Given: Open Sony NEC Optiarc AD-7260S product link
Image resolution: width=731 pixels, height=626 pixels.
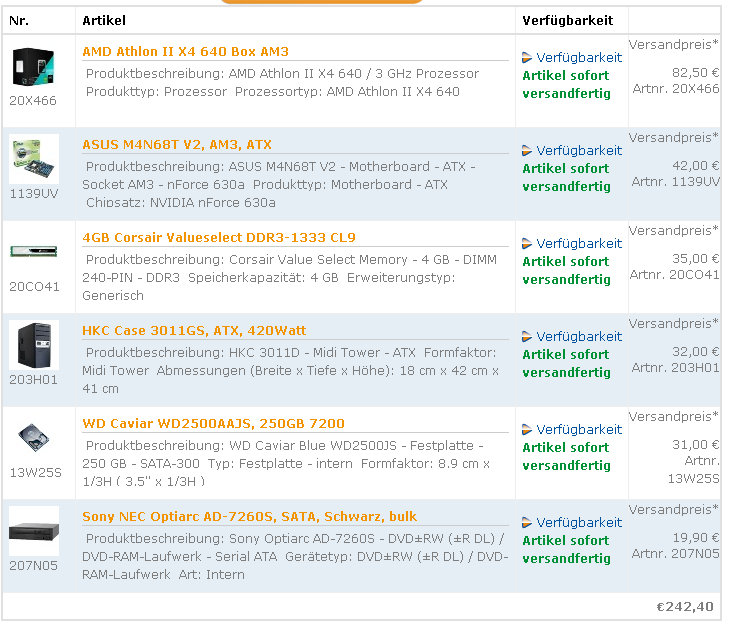Looking at the screenshot, I should pyautogui.click(x=249, y=516).
